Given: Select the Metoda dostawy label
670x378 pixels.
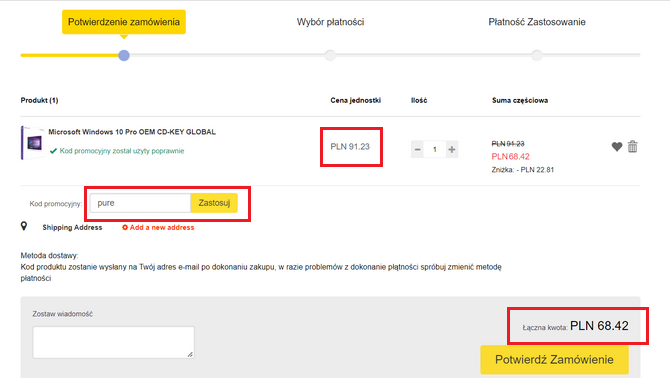Looking at the screenshot, I should pos(50,255).
